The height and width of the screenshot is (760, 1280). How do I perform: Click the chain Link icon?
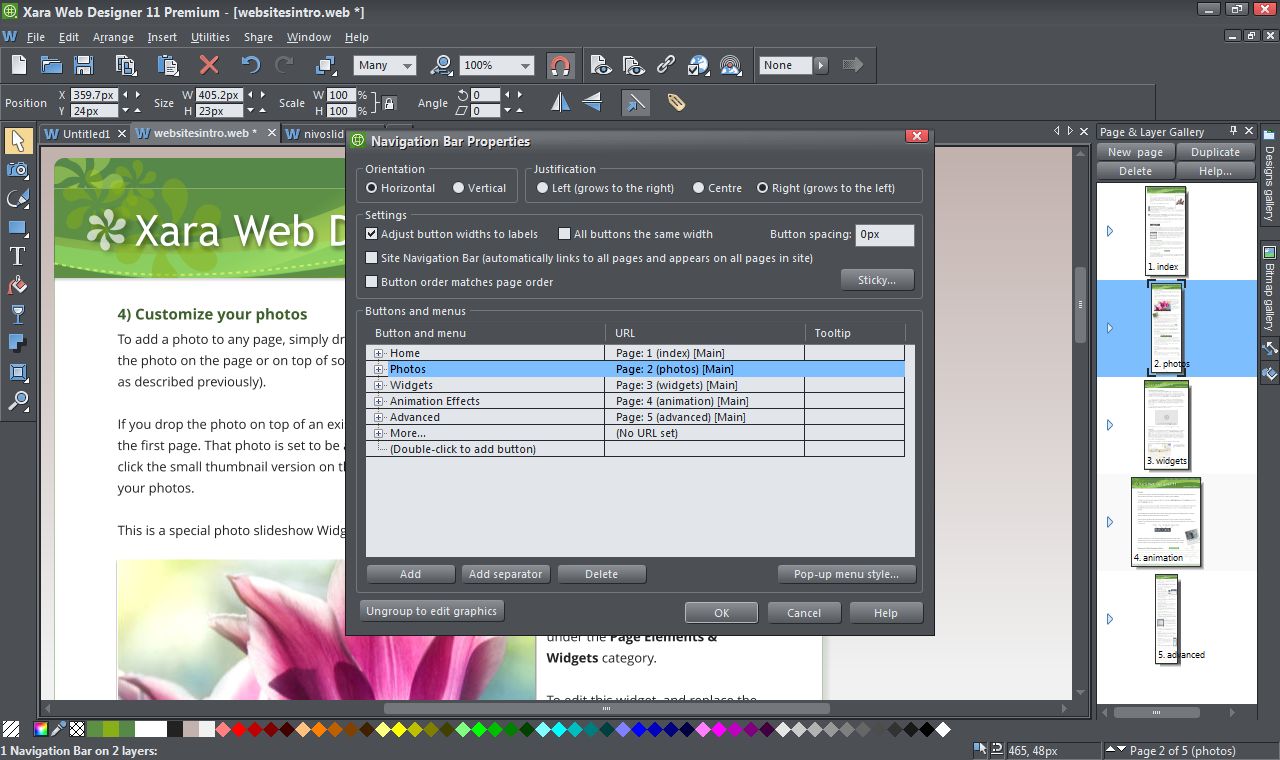666,65
